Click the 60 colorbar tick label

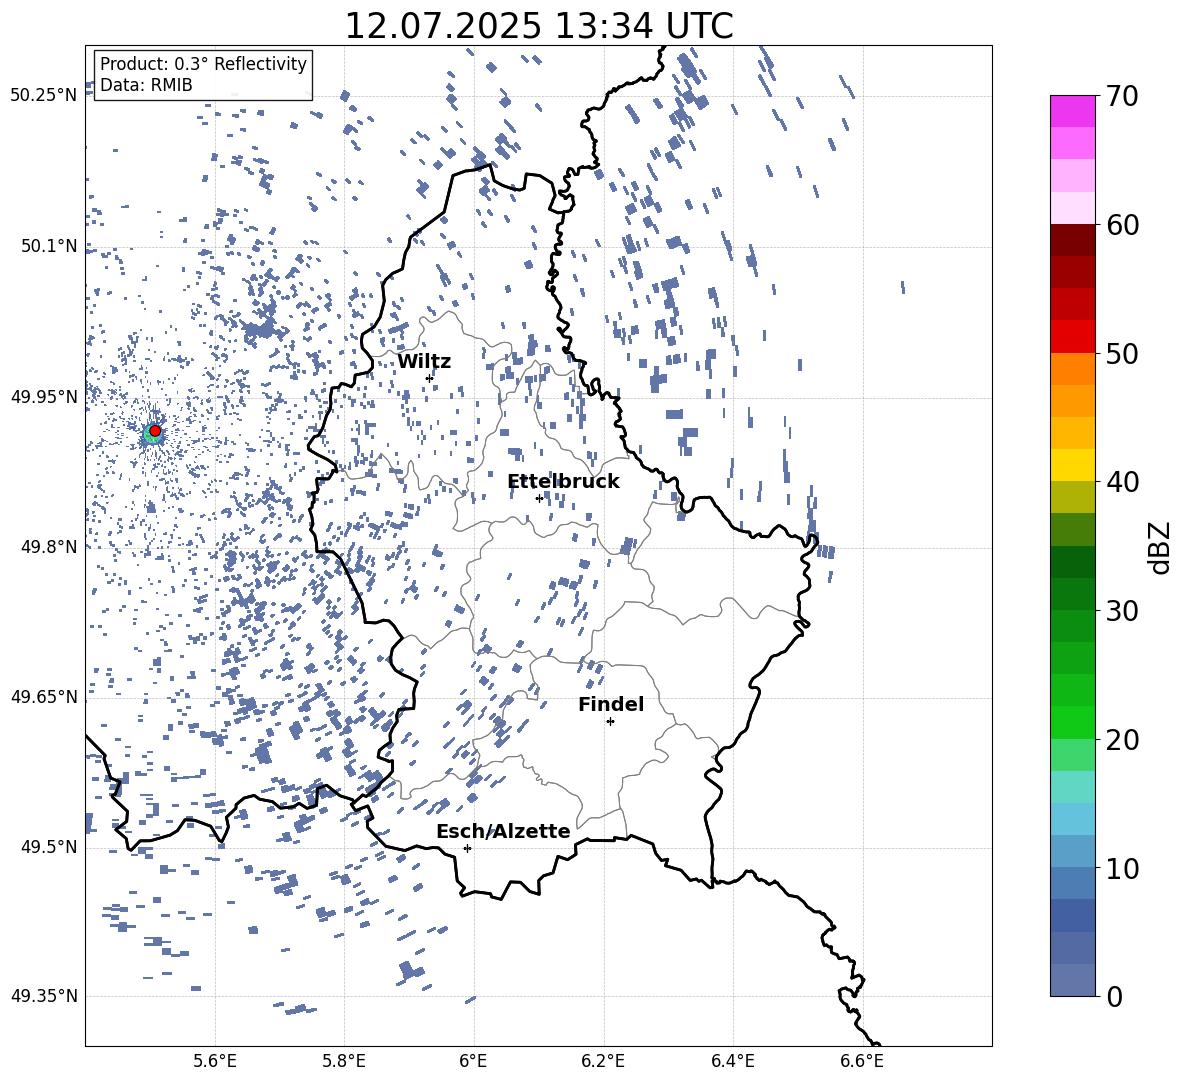click(x=1122, y=225)
